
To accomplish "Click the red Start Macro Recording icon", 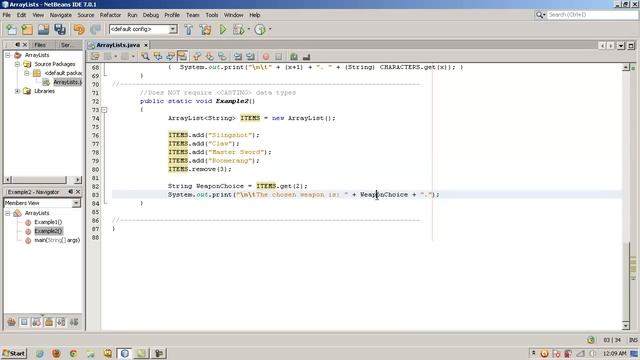I will pos(266,56).
